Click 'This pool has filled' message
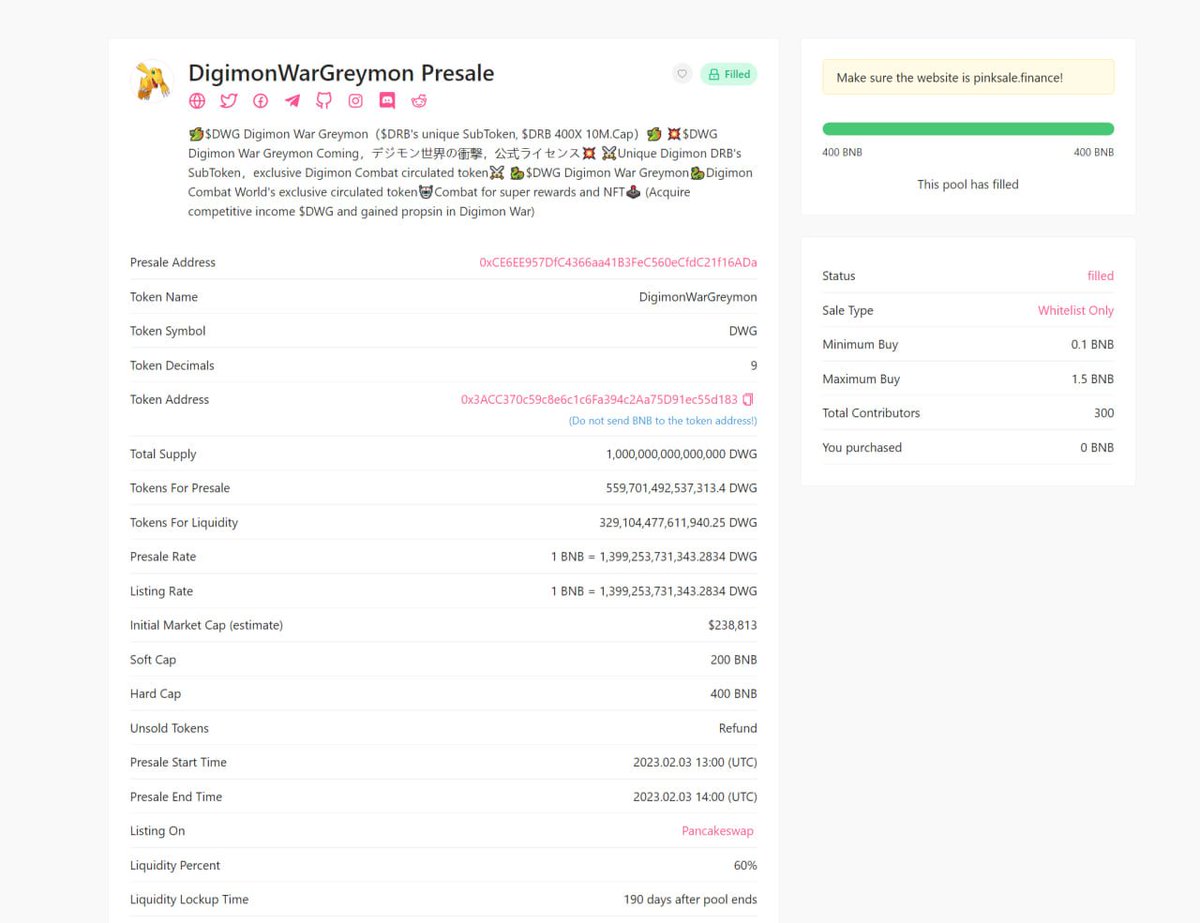The image size is (1200, 923). pyautogui.click(x=968, y=184)
